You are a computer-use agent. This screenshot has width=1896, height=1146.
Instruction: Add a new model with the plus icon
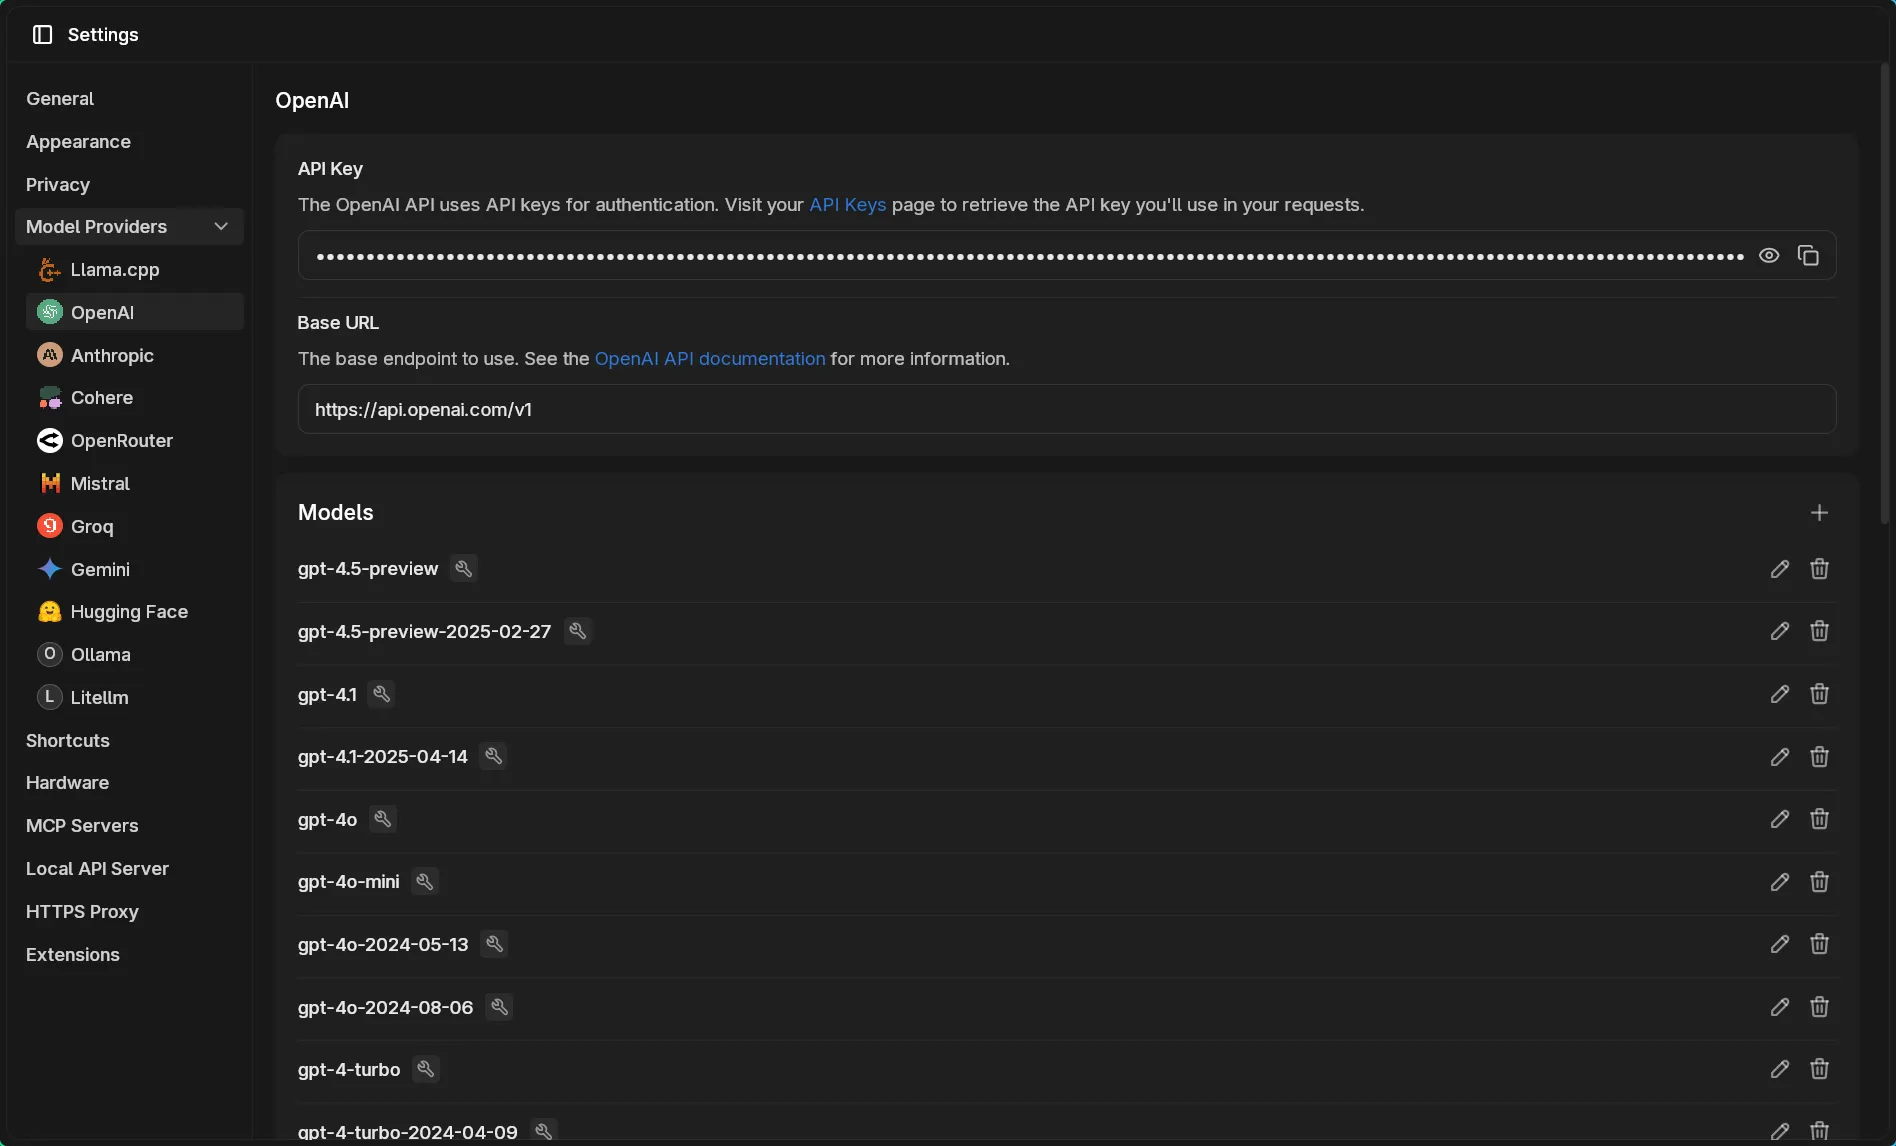click(1819, 512)
